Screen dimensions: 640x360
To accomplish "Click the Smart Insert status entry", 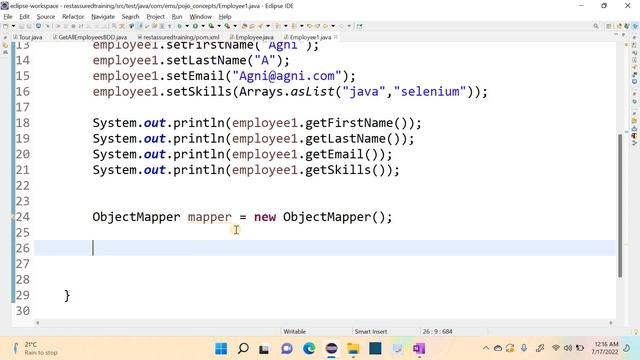I will click(x=371, y=331).
